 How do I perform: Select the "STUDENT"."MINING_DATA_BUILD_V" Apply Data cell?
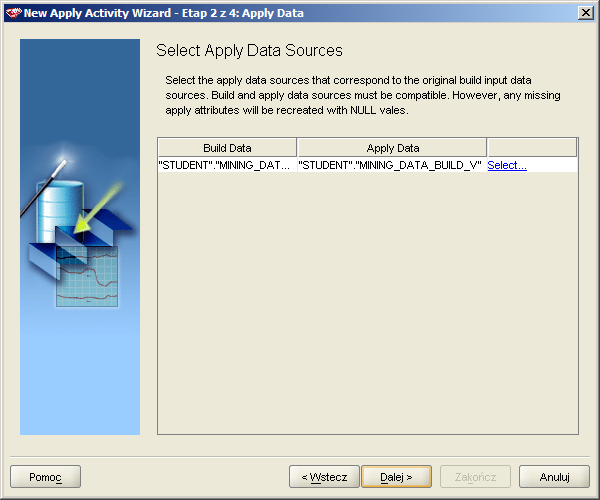391,165
